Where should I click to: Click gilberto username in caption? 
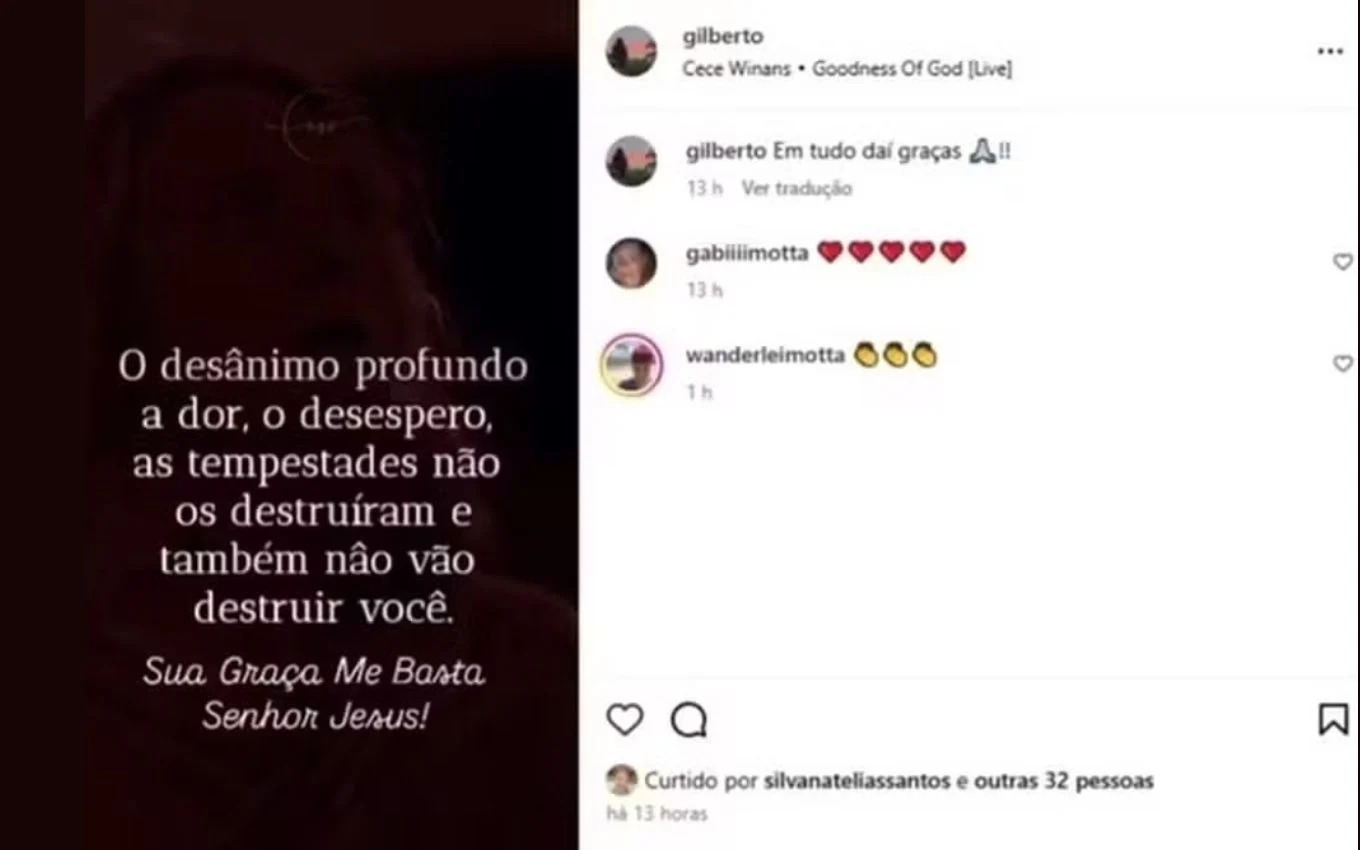click(x=727, y=152)
